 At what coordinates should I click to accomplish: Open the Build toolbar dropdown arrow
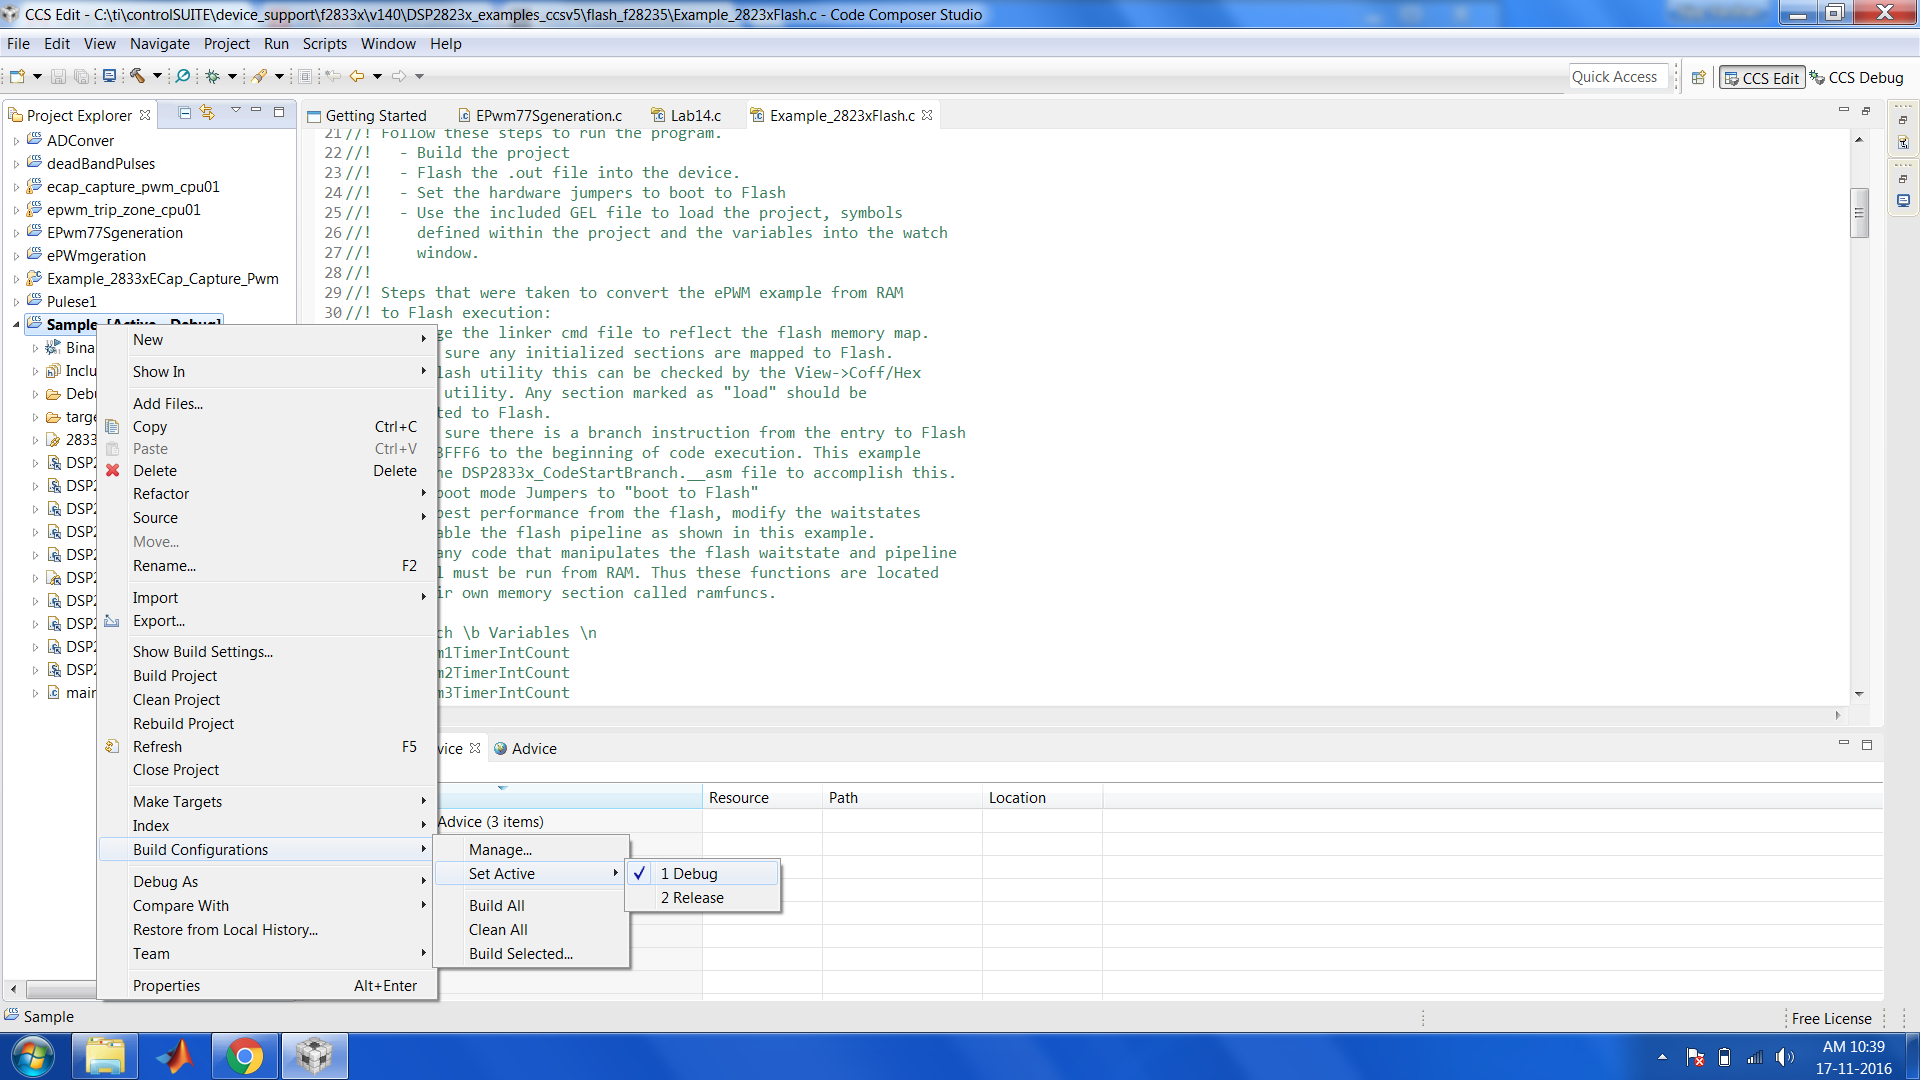pyautogui.click(x=157, y=76)
